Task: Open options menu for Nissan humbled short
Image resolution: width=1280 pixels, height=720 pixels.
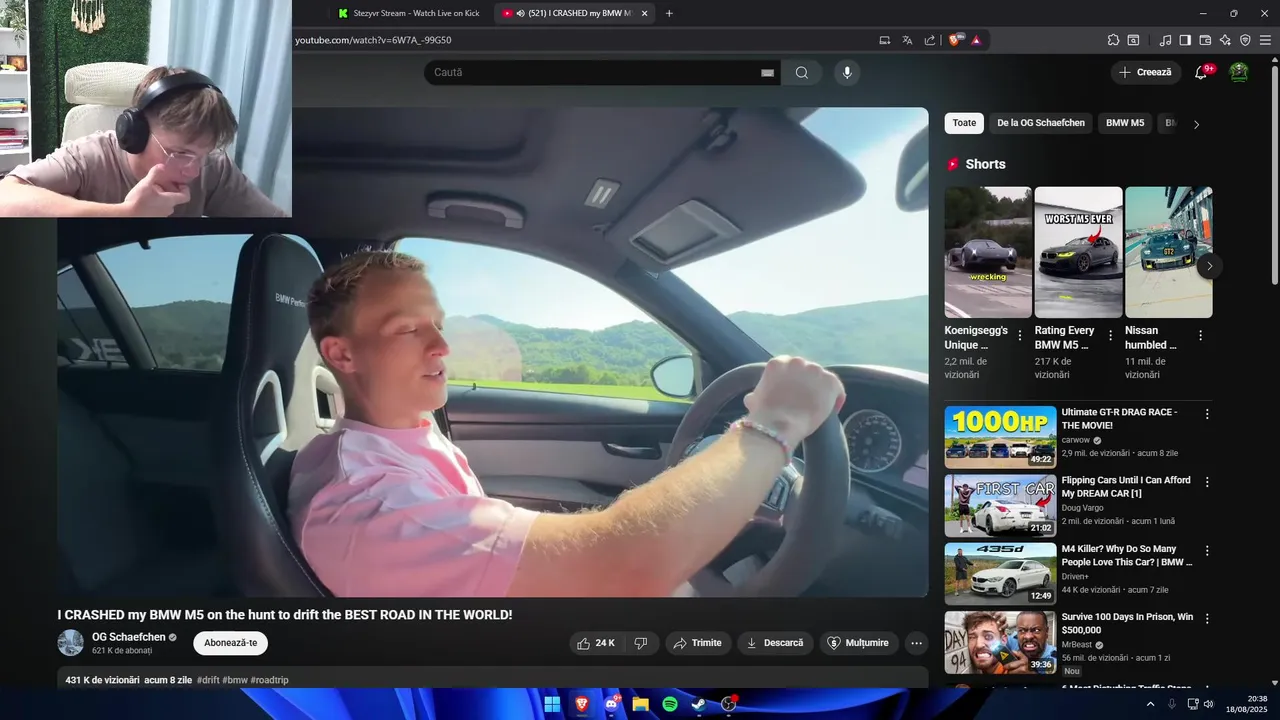Action: [1201, 336]
